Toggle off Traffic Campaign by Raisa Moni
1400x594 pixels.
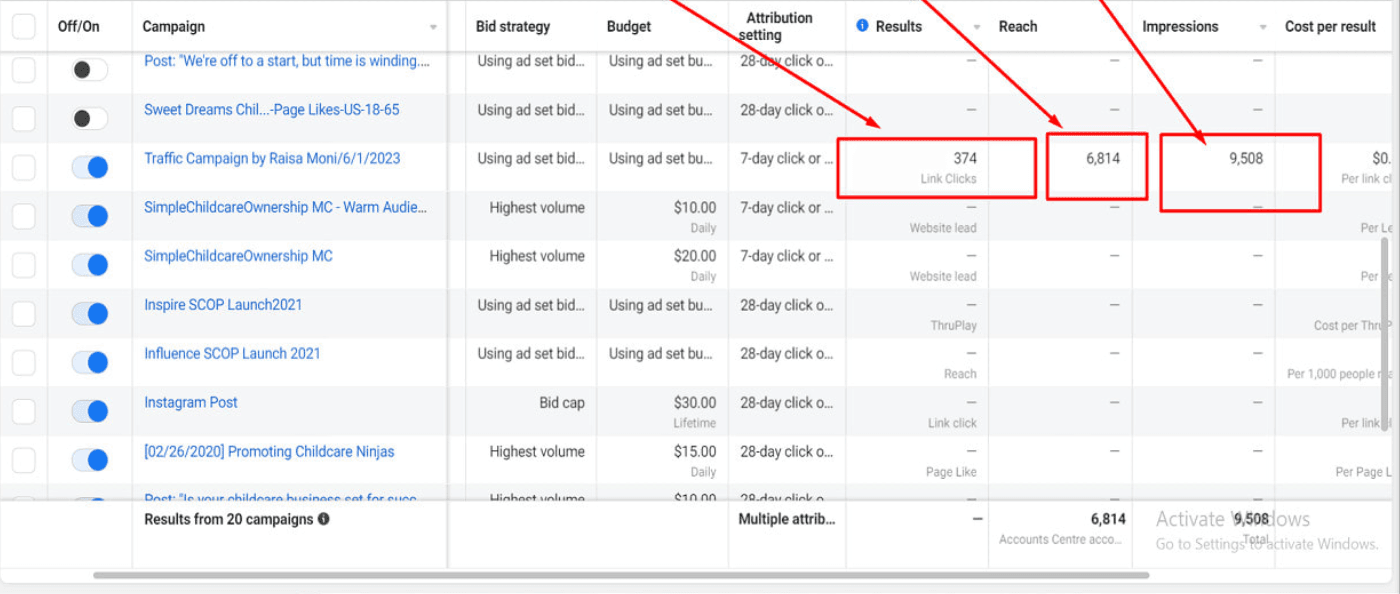90,168
